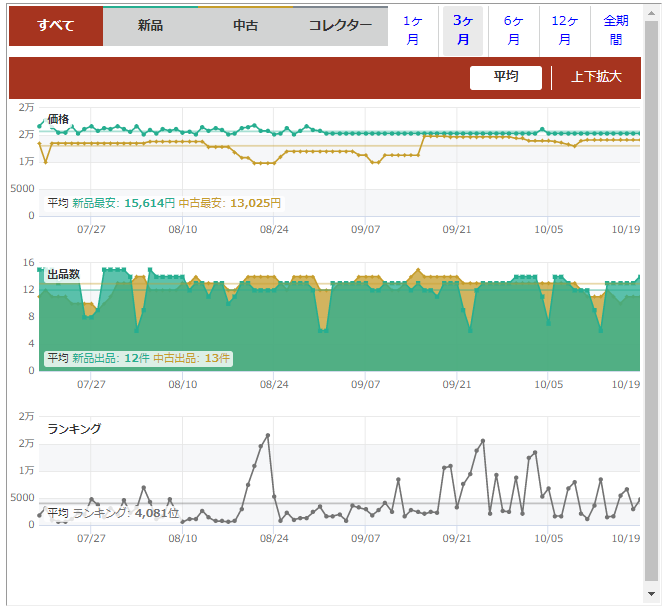Show the 全期間 range
Image resolution: width=667 pixels, height=611 pixels.
(x=616, y=30)
